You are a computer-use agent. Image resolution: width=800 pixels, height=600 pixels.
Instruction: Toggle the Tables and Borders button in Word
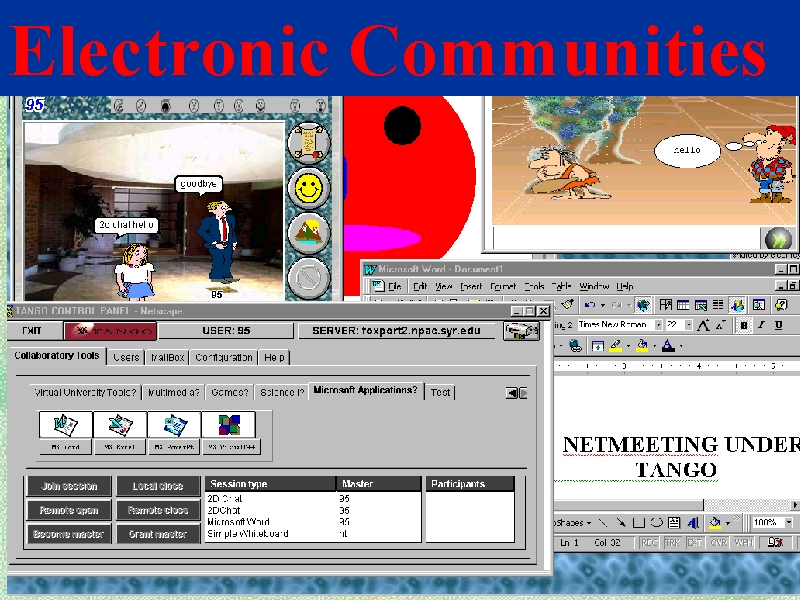pyautogui.click(x=665, y=305)
